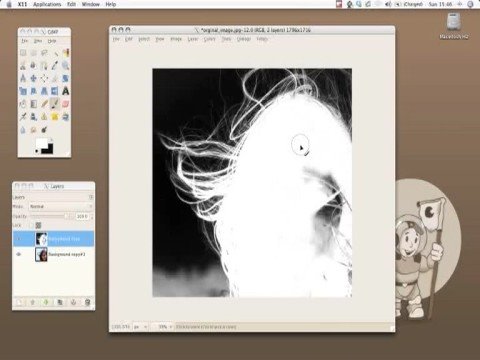This screenshot has width=480, height=360.
Task: Duplicate the layer using bottom button
Action: click(x=60, y=302)
